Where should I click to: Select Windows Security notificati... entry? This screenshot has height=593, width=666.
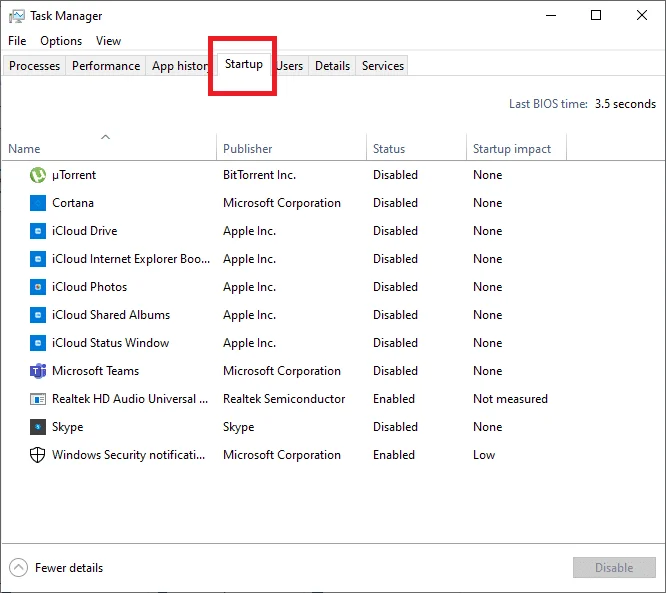coord(128,455)
